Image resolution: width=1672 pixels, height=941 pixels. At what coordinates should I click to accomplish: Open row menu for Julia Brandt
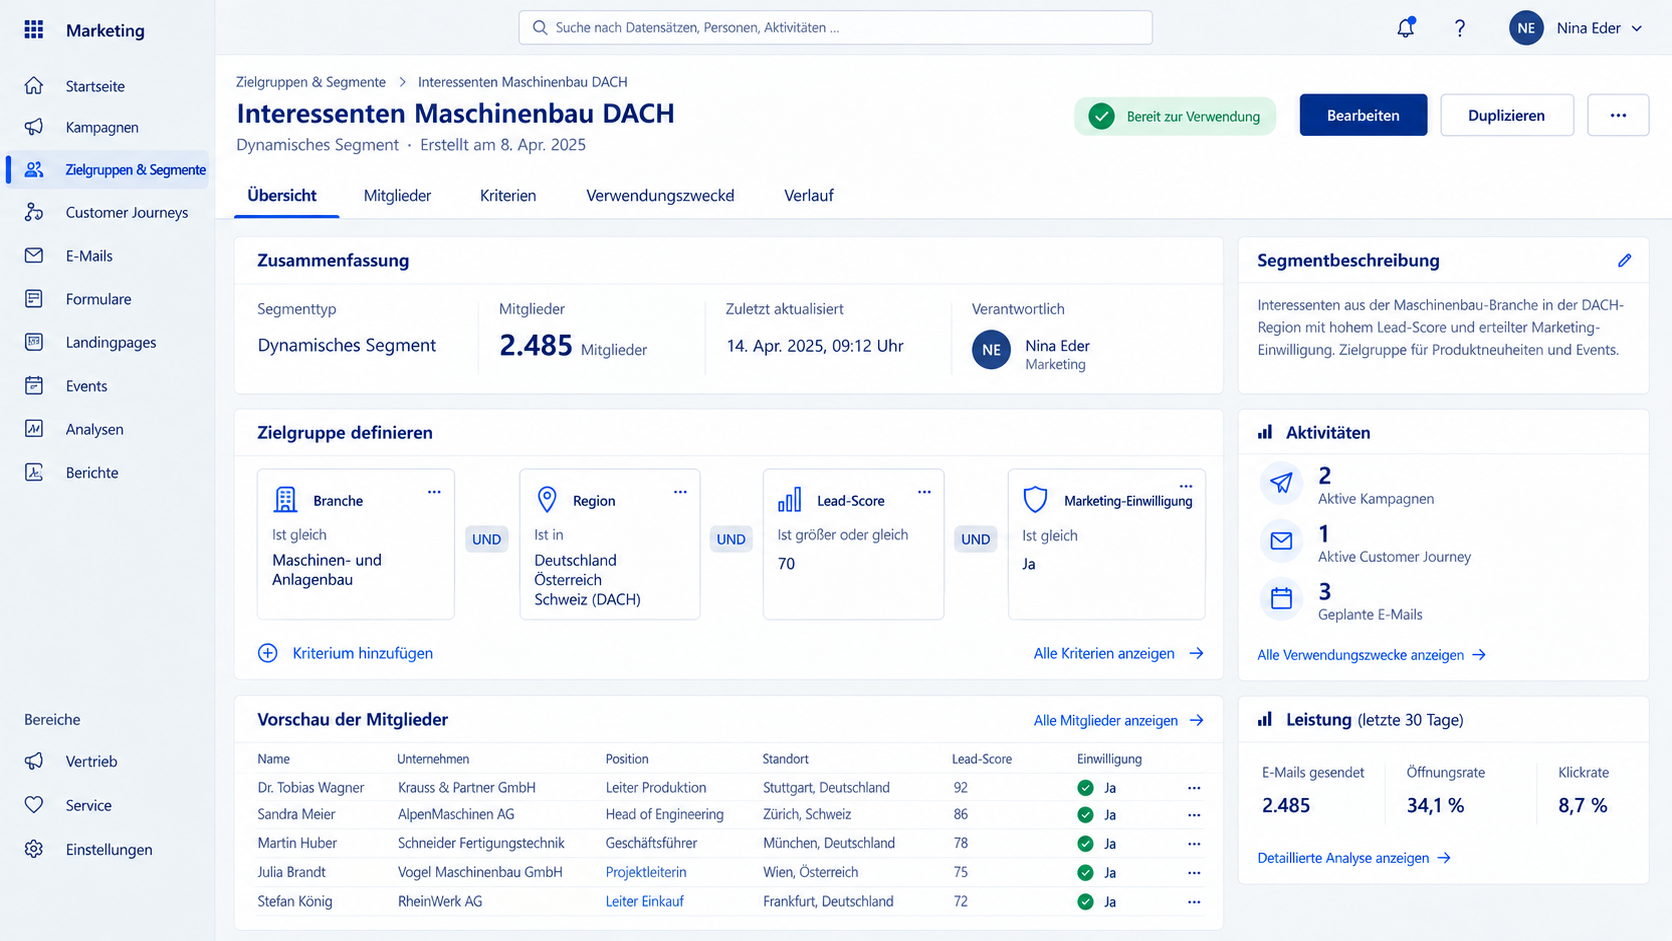click(x=1194, y=873)
